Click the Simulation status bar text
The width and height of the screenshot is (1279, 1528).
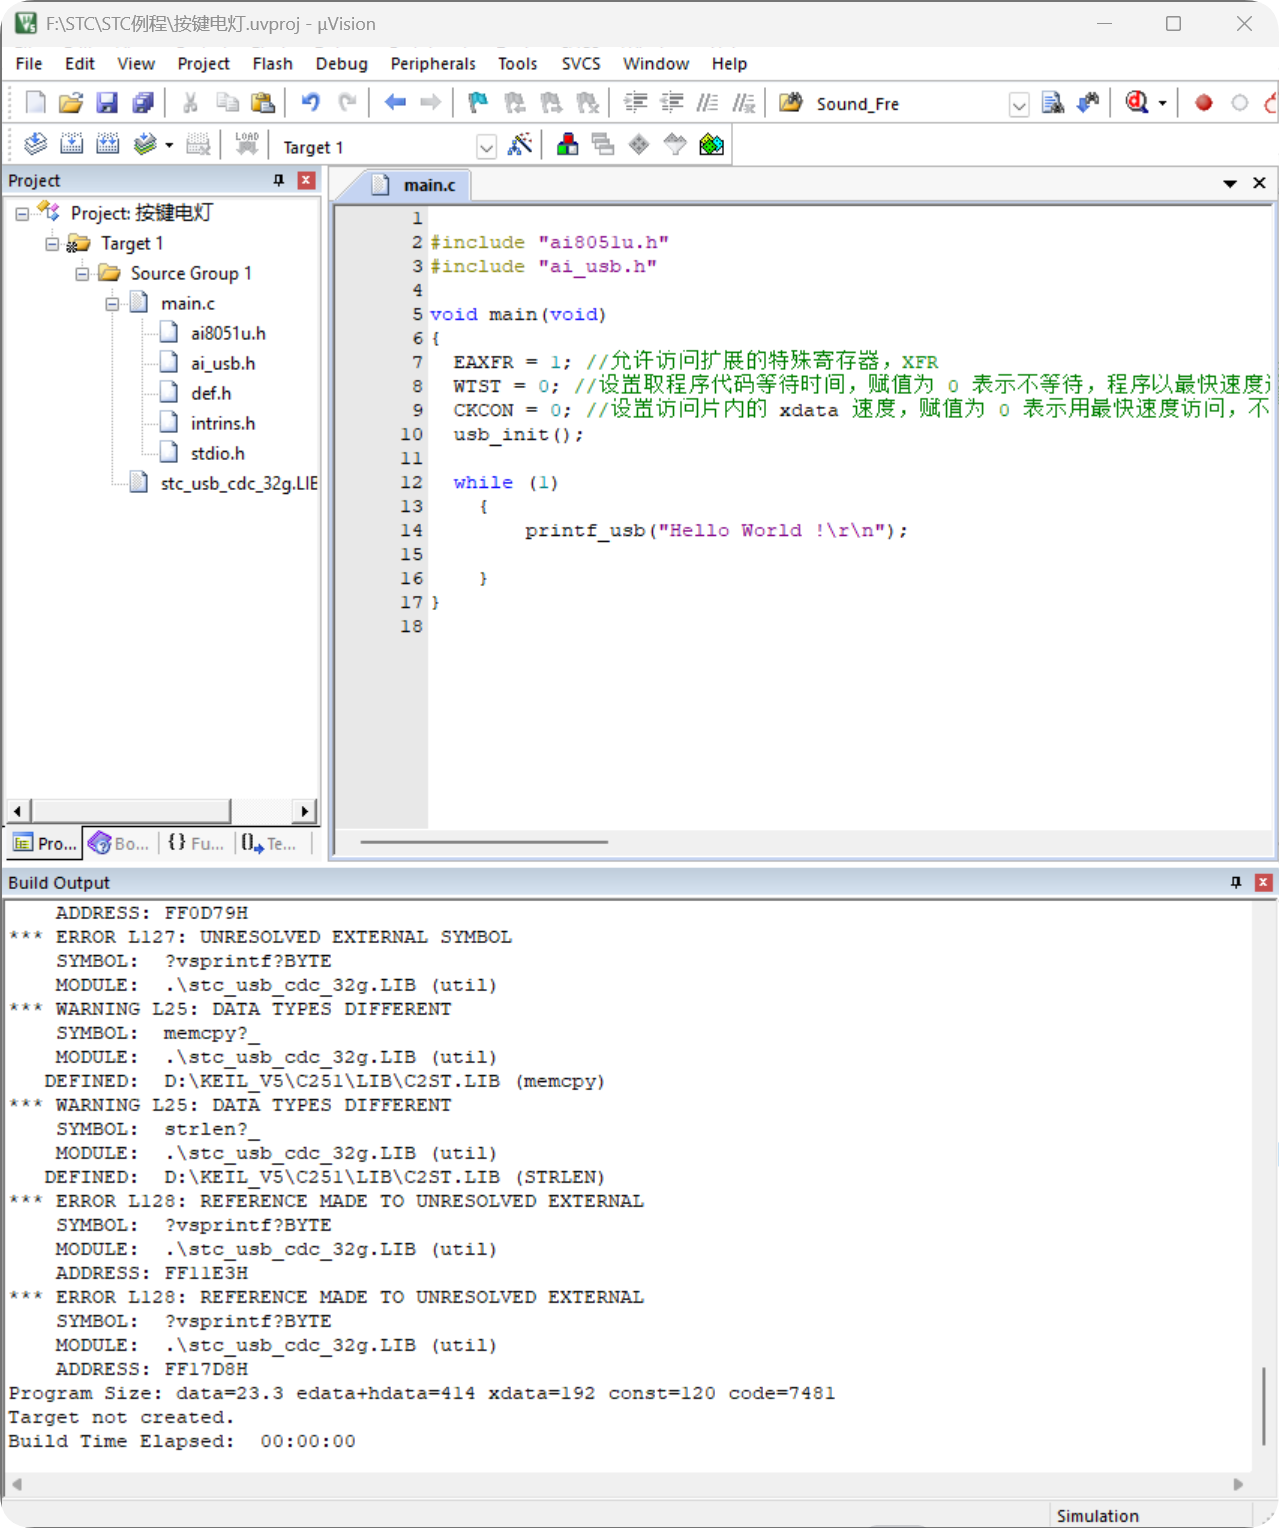pyautogui.click(x=1097, y=1516)
